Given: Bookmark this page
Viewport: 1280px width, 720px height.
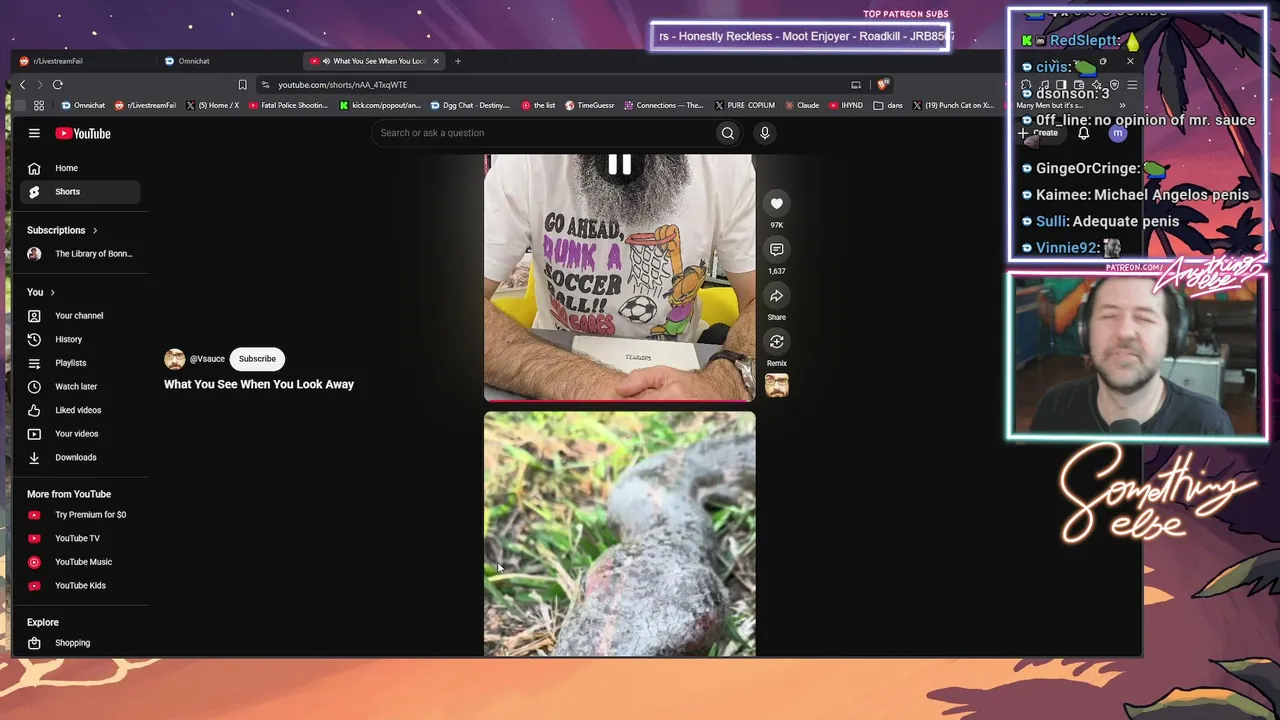Looking at the screenshot, I should (x=242, y=85).
